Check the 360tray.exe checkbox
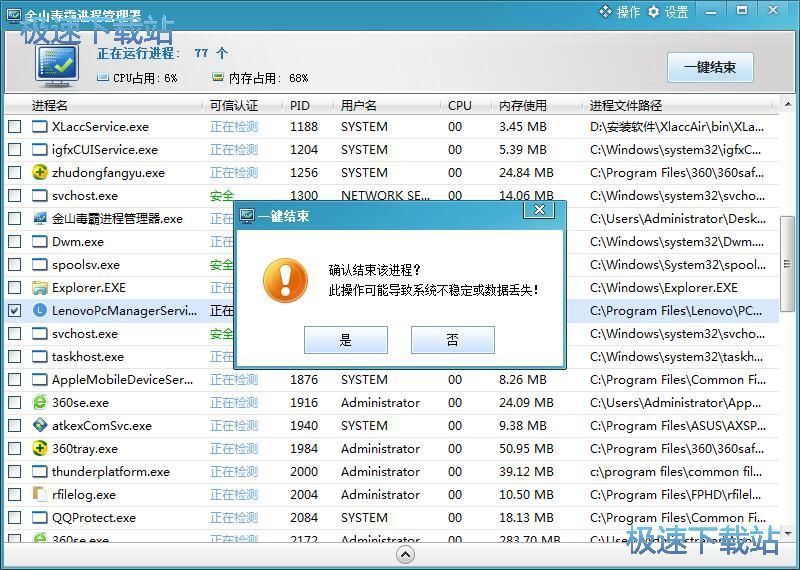This screenshot has width=800, height=570. coord(15,448)
